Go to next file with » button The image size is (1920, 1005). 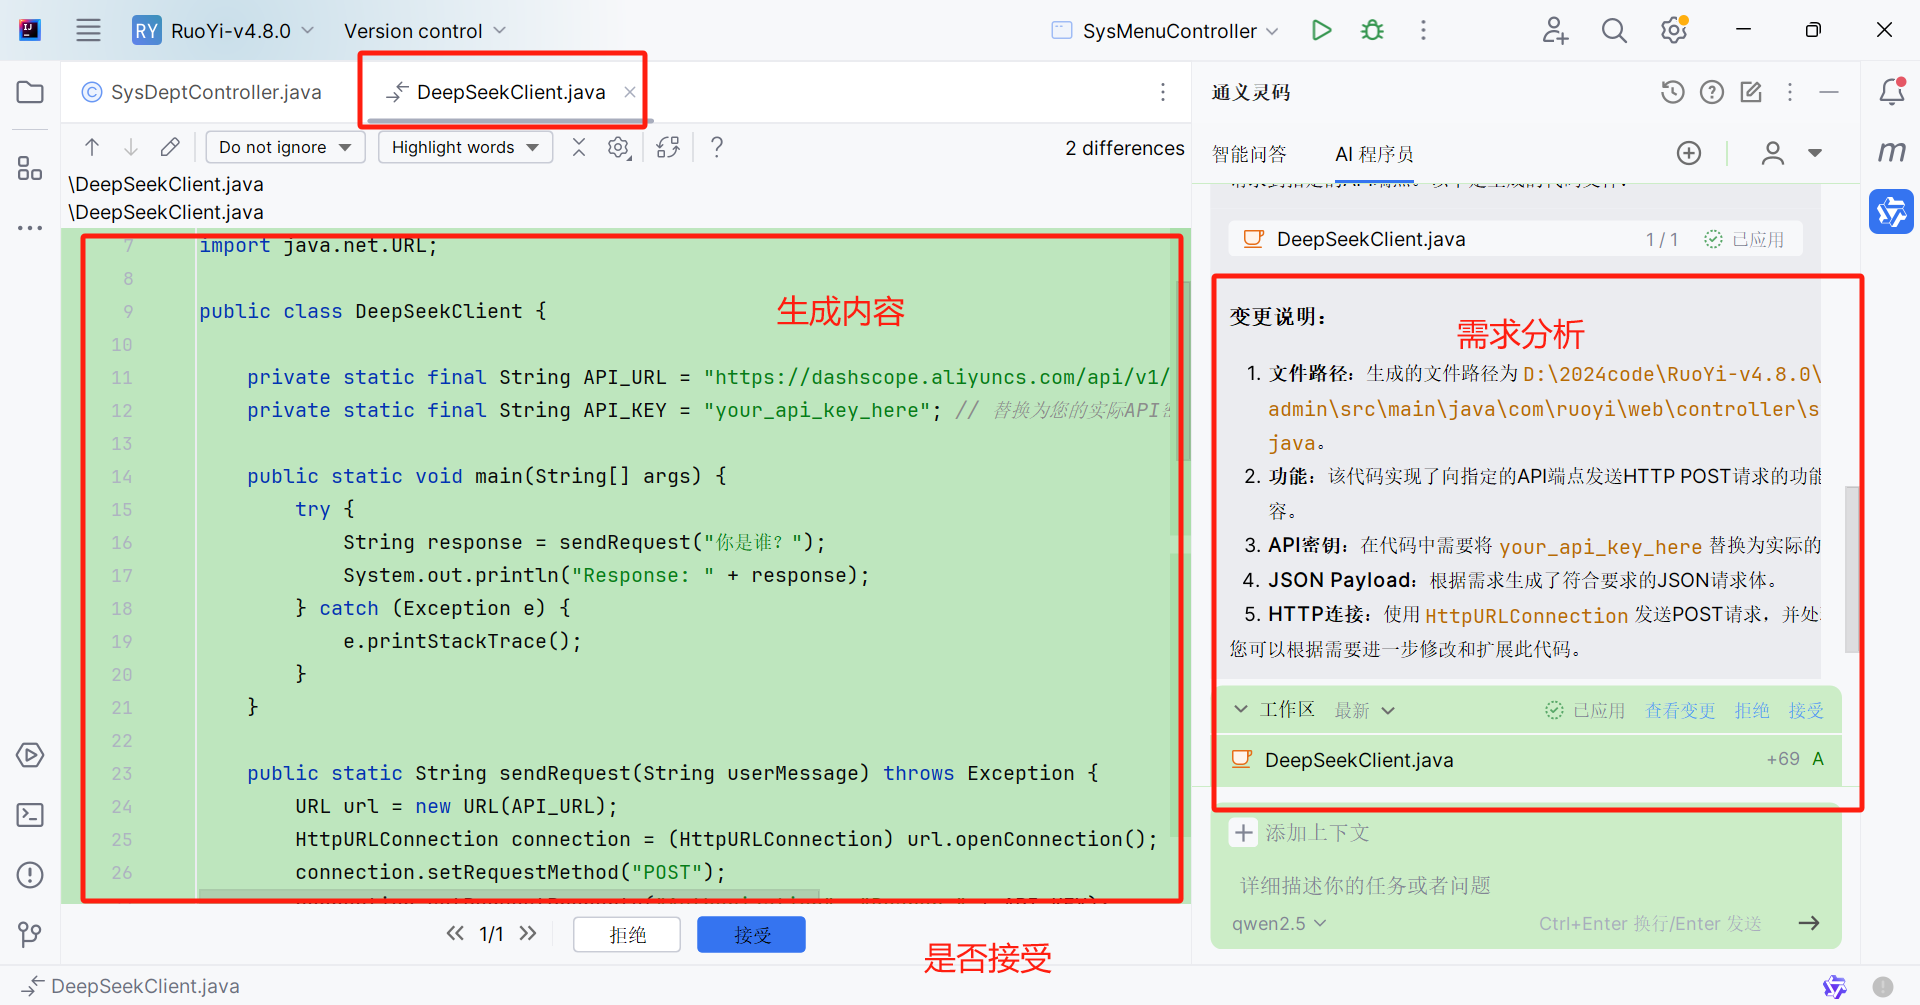(x=528, y=933)
